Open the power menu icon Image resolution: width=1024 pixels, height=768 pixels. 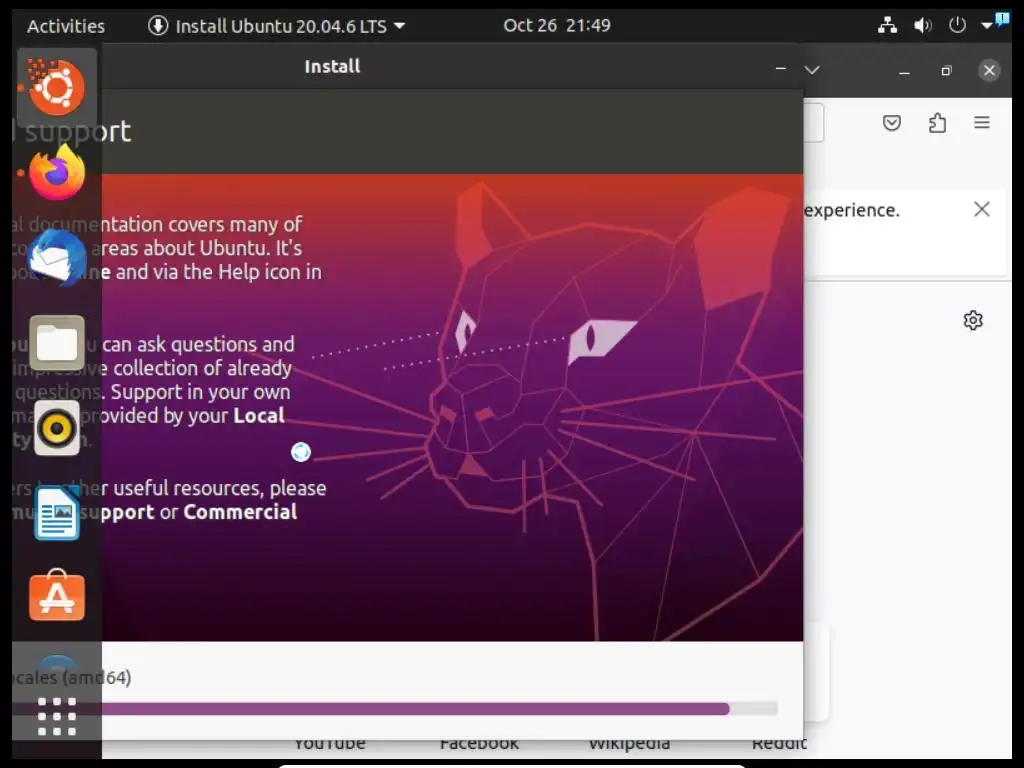(x=957, y=25)
